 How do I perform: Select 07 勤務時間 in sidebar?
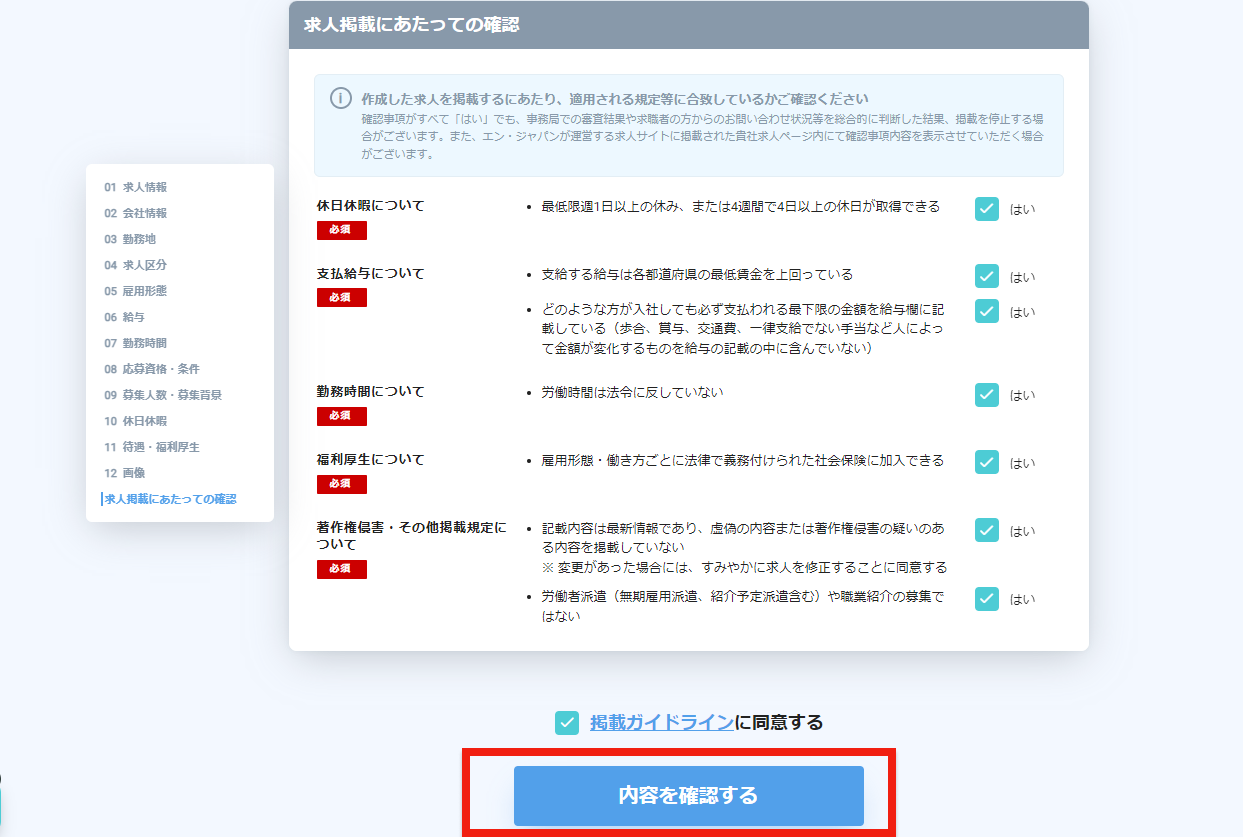[x=135, y=343]
